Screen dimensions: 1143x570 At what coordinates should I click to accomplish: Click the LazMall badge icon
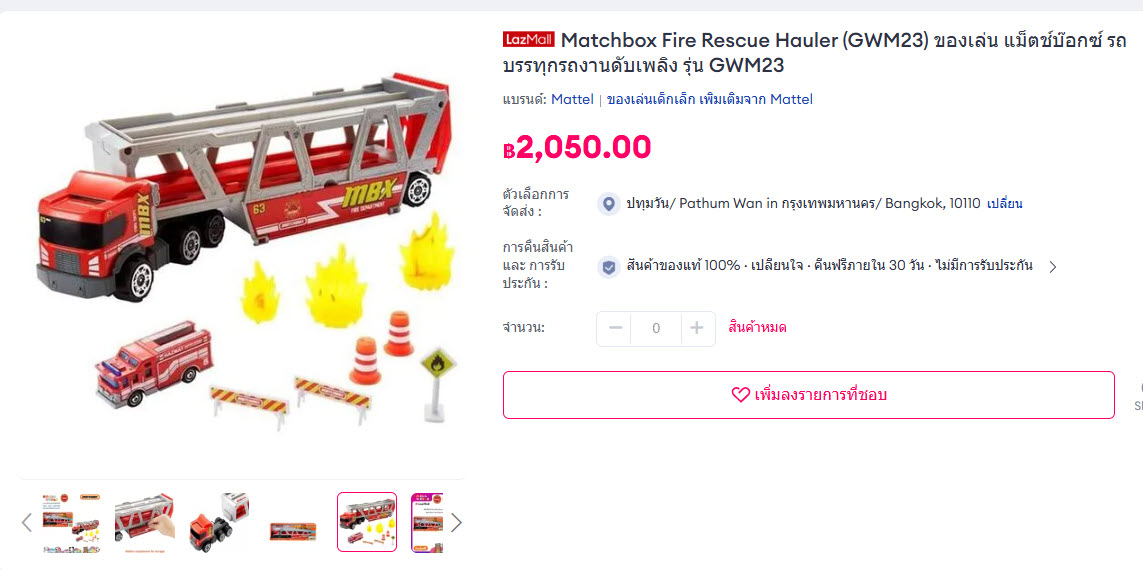528,39
